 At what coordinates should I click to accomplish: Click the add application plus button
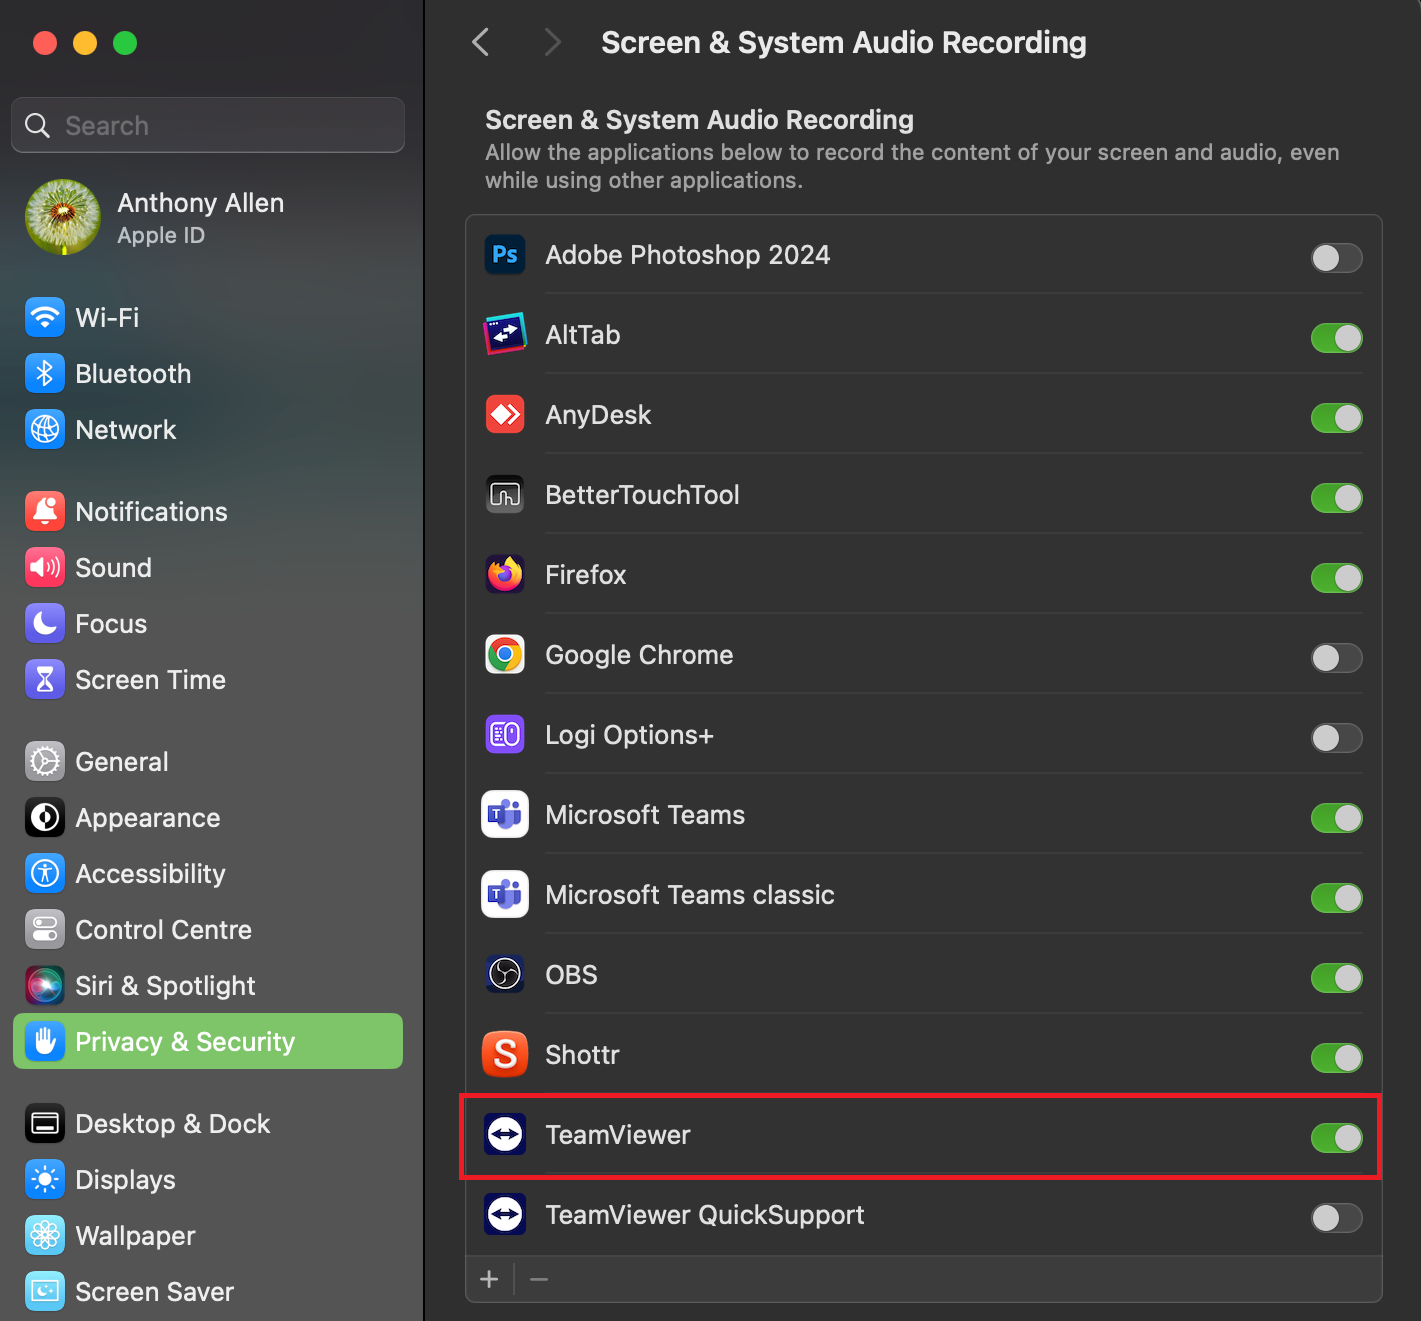point(489,1279)
